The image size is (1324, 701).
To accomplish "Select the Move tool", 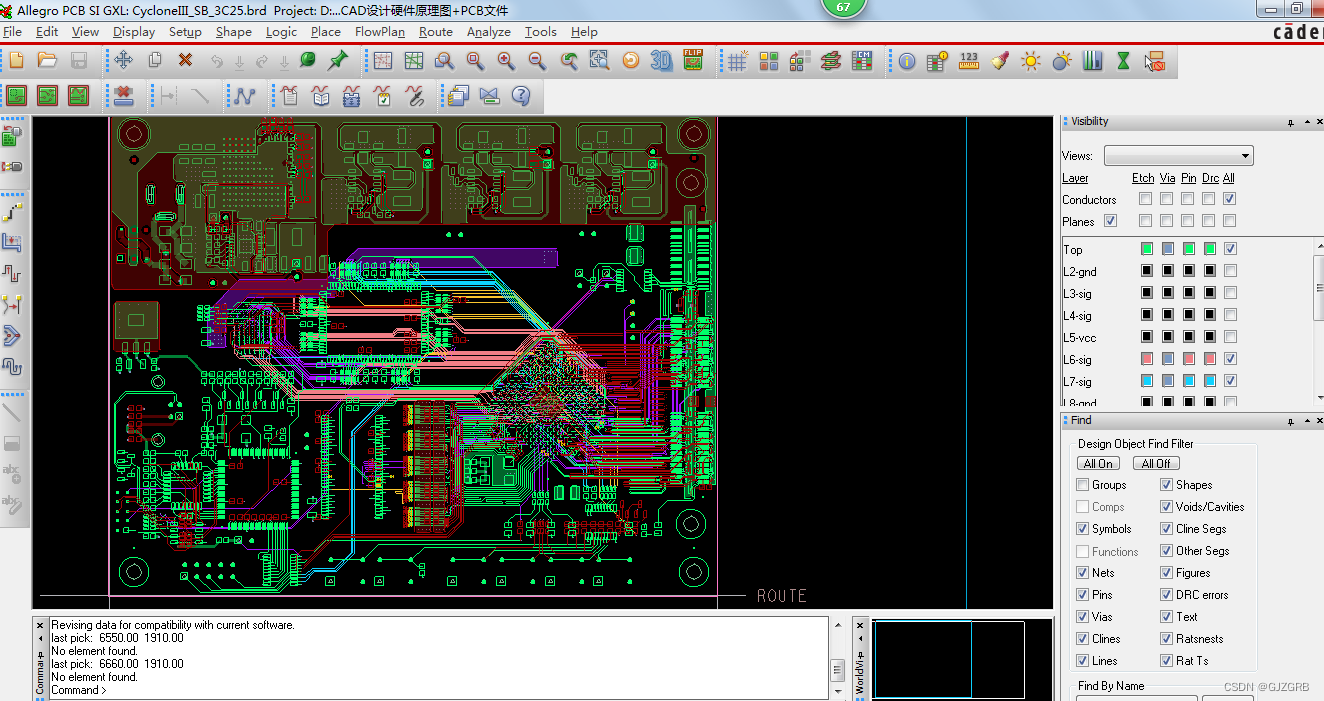I will click(x=125, y=60).
